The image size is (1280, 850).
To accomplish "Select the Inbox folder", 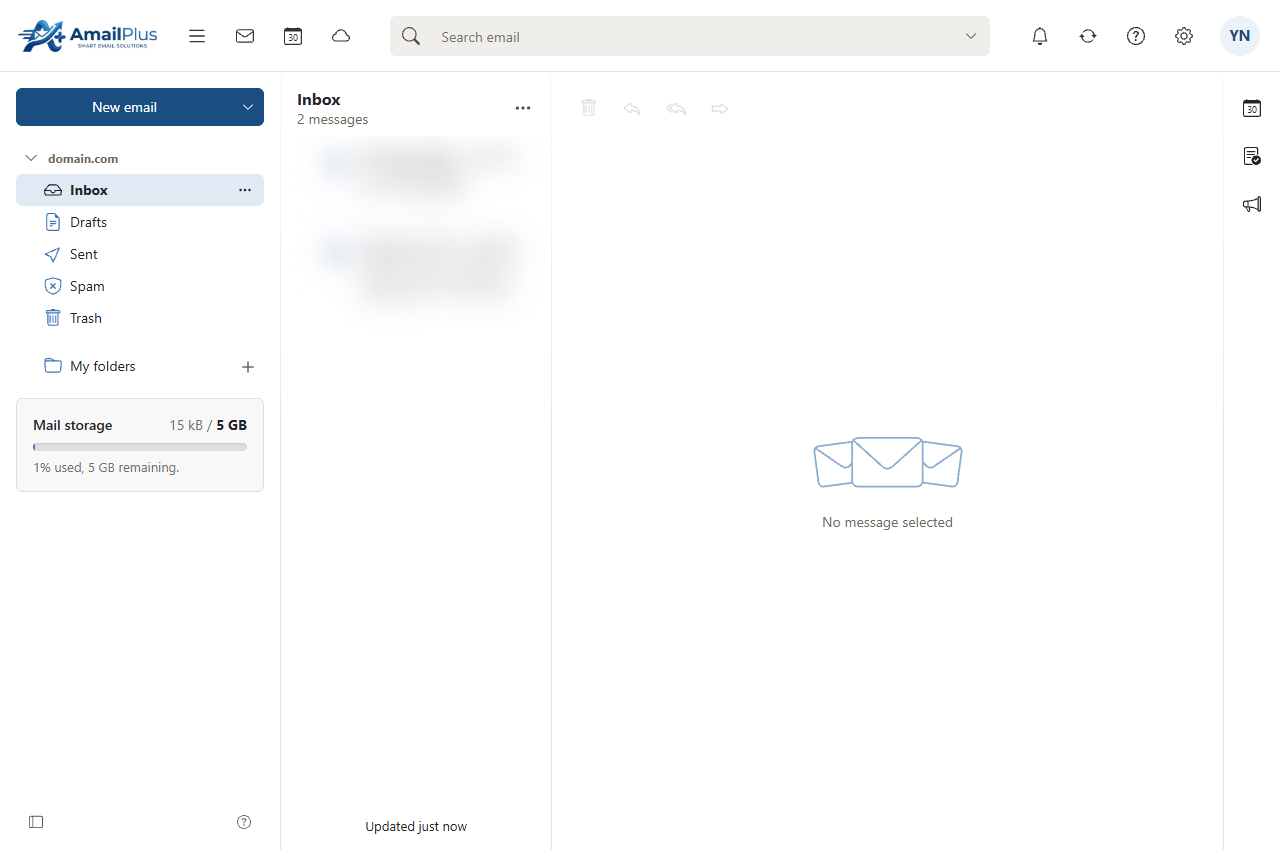I will 140,190.
